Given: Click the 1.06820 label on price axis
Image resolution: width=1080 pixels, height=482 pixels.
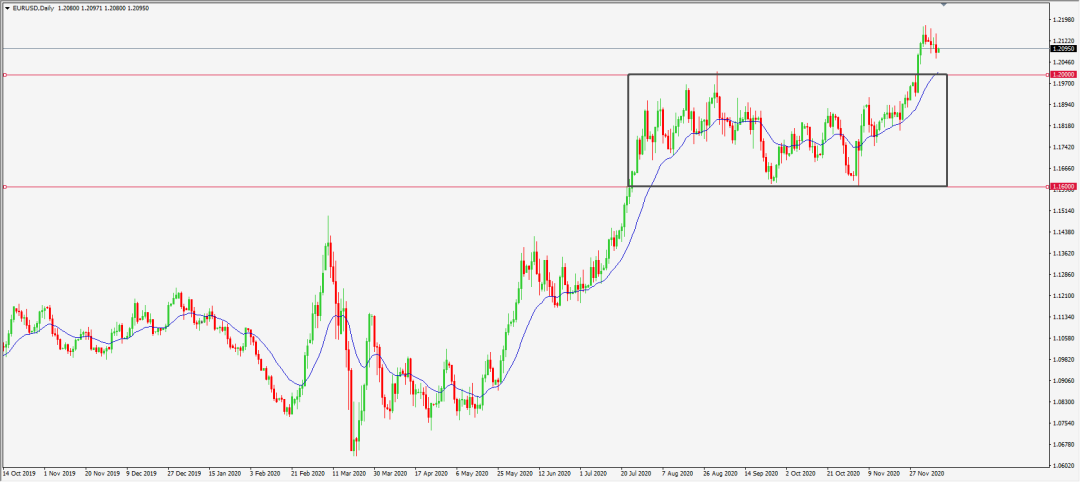Looking at the screenshot, I should click(x=1063, y=444).
